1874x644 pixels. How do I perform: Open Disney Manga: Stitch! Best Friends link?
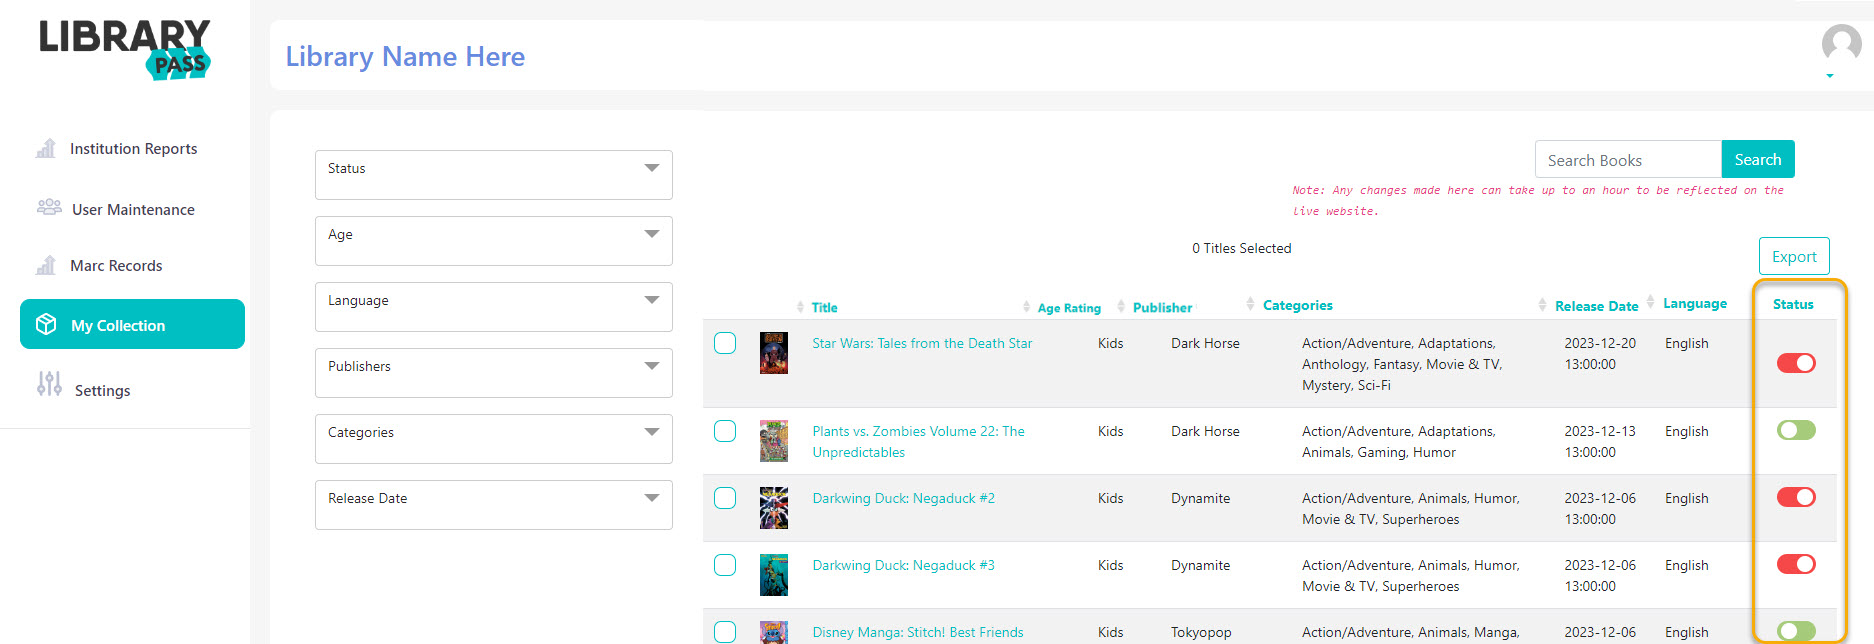pos(918,632)
